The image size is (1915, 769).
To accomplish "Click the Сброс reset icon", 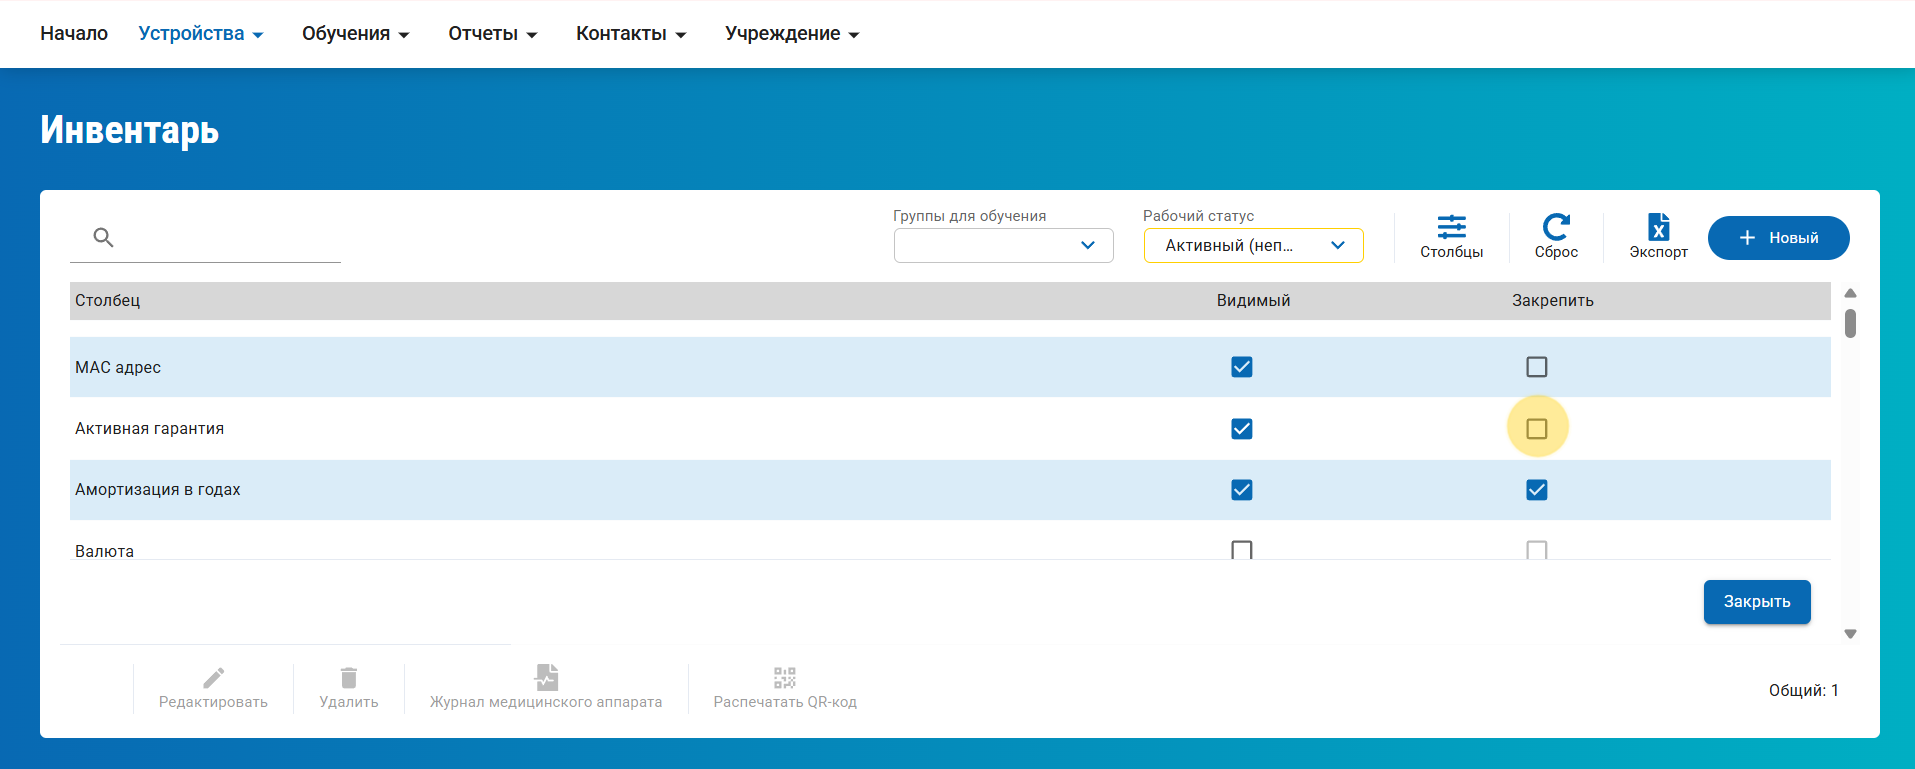I will click(x=1556, y=227).
